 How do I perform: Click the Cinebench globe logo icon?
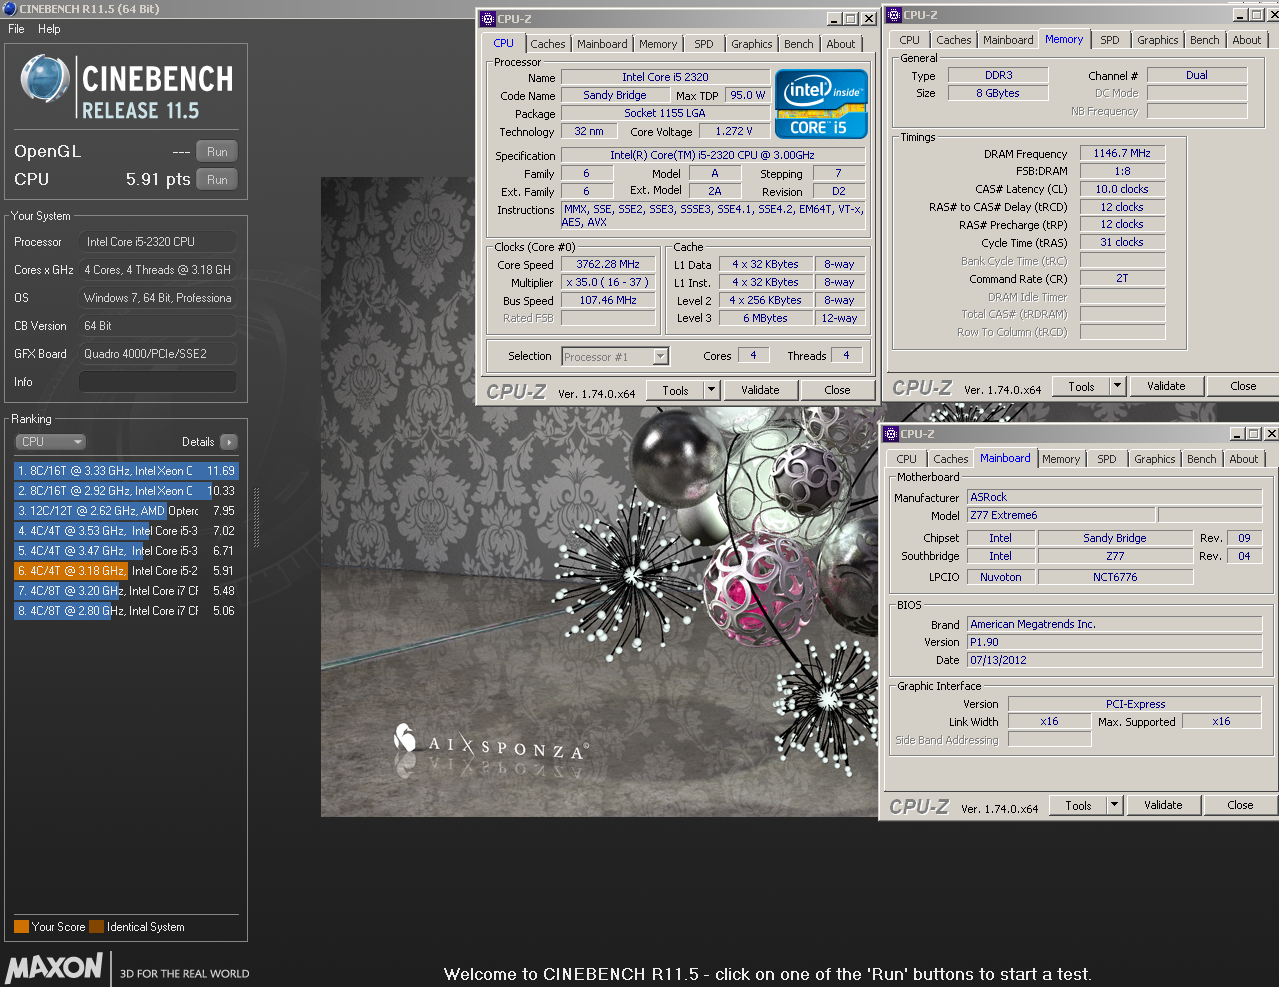coord(45,80)
